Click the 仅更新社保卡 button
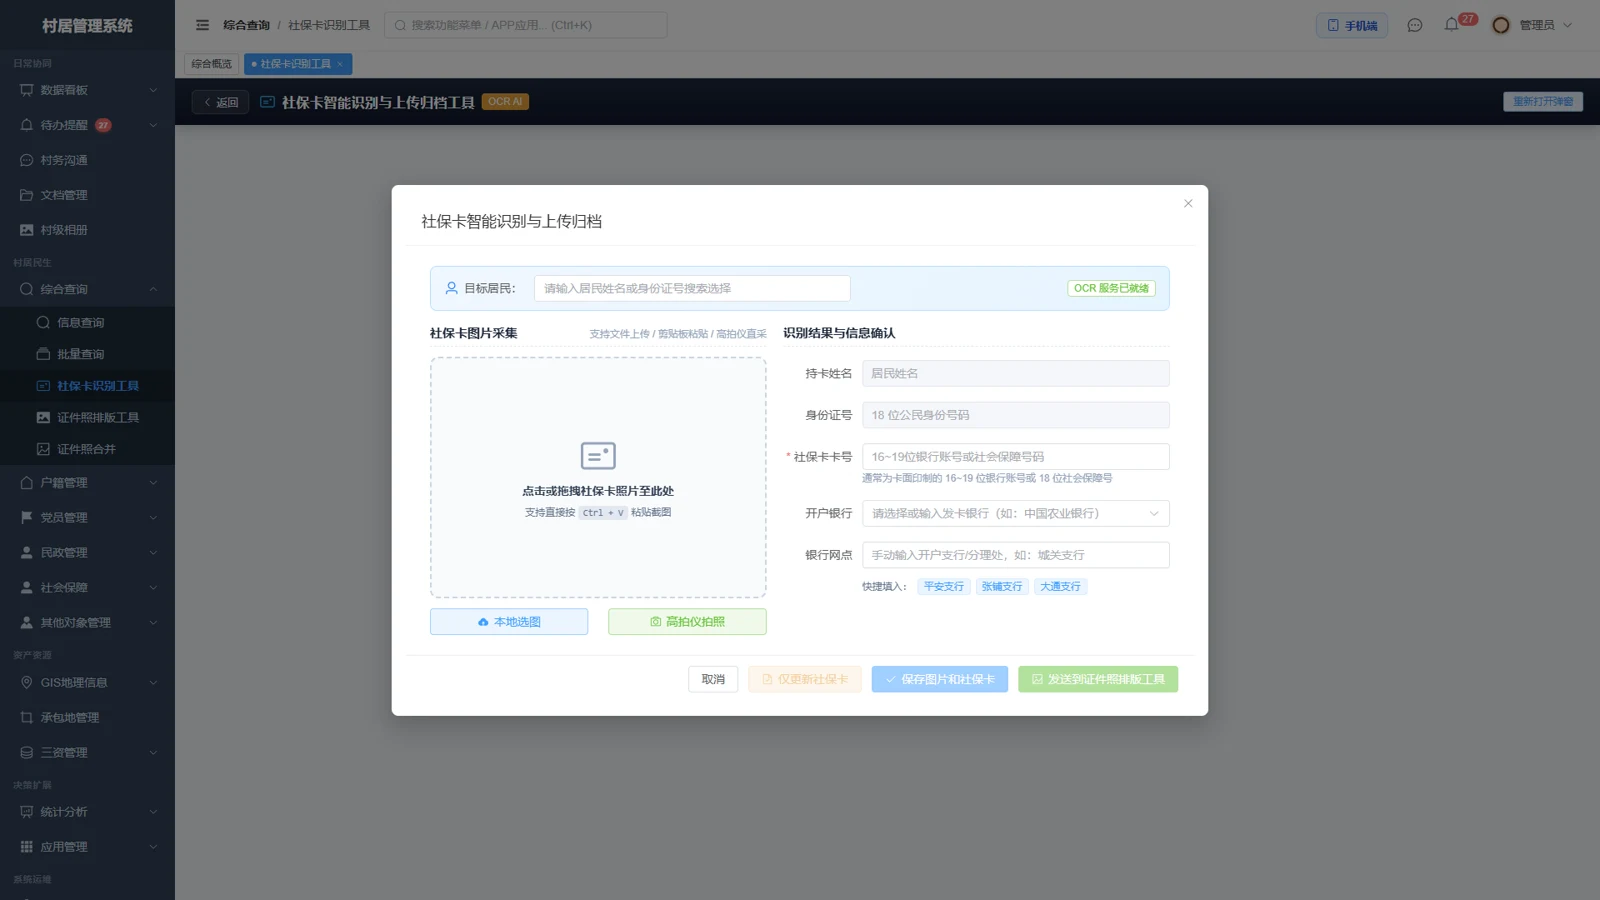The height and width of the screenshot is (900, 1600). point(805,680)
